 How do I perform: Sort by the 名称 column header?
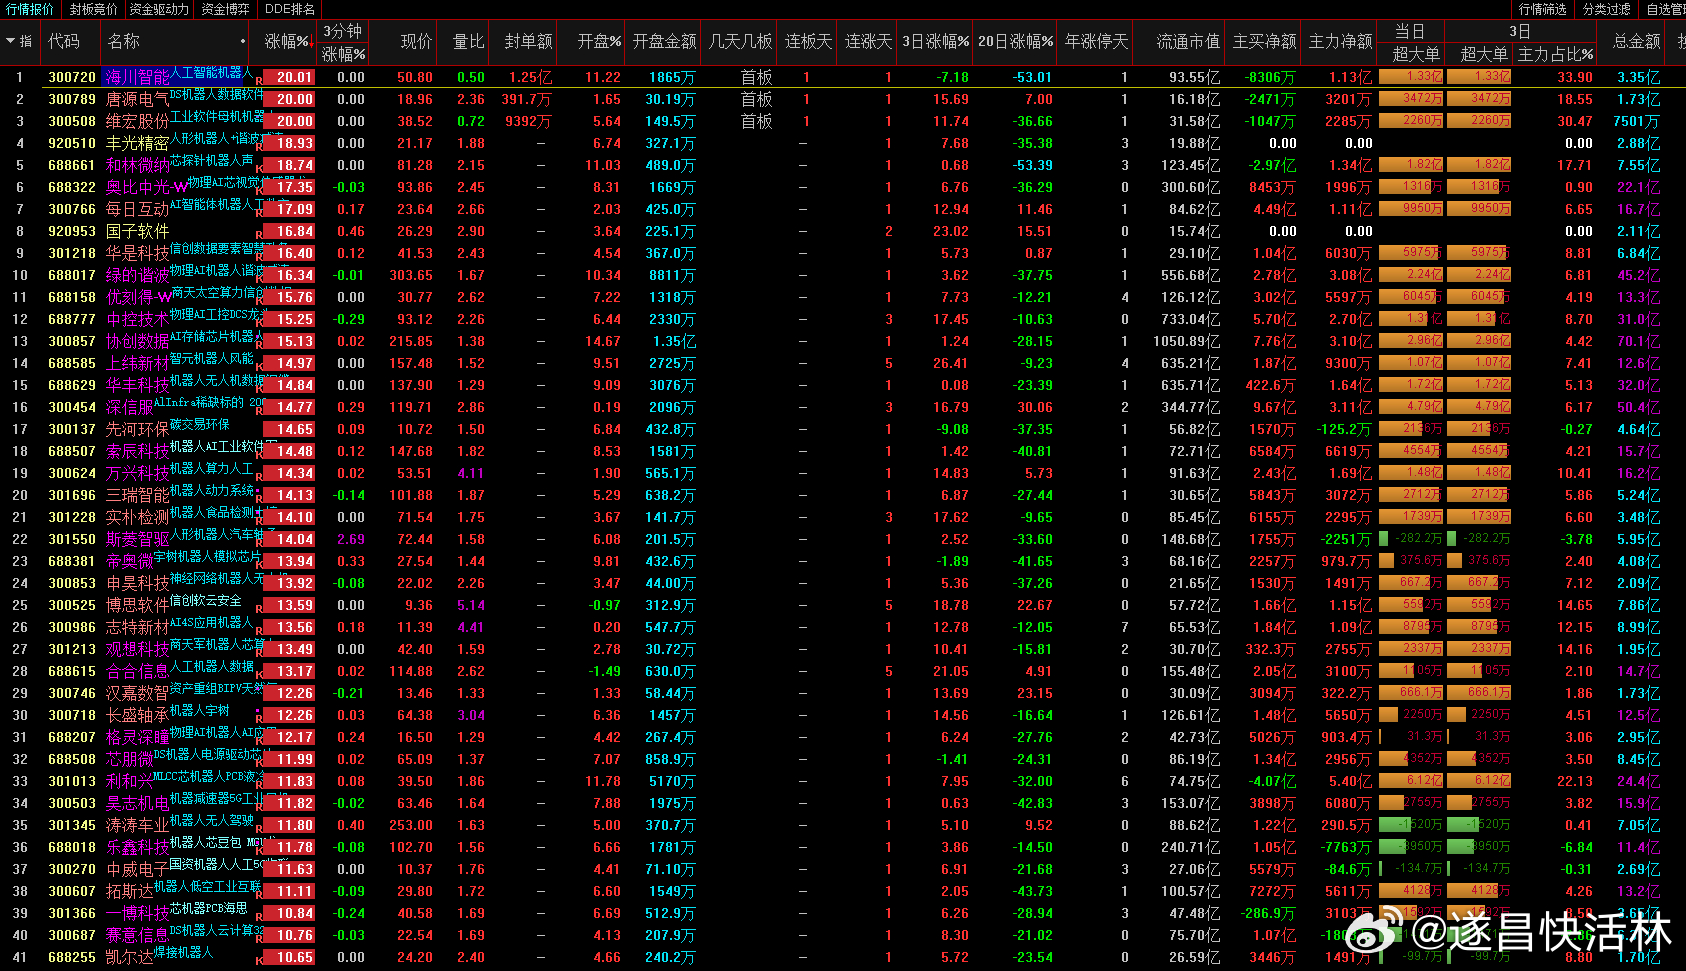[x=124, y=41]
